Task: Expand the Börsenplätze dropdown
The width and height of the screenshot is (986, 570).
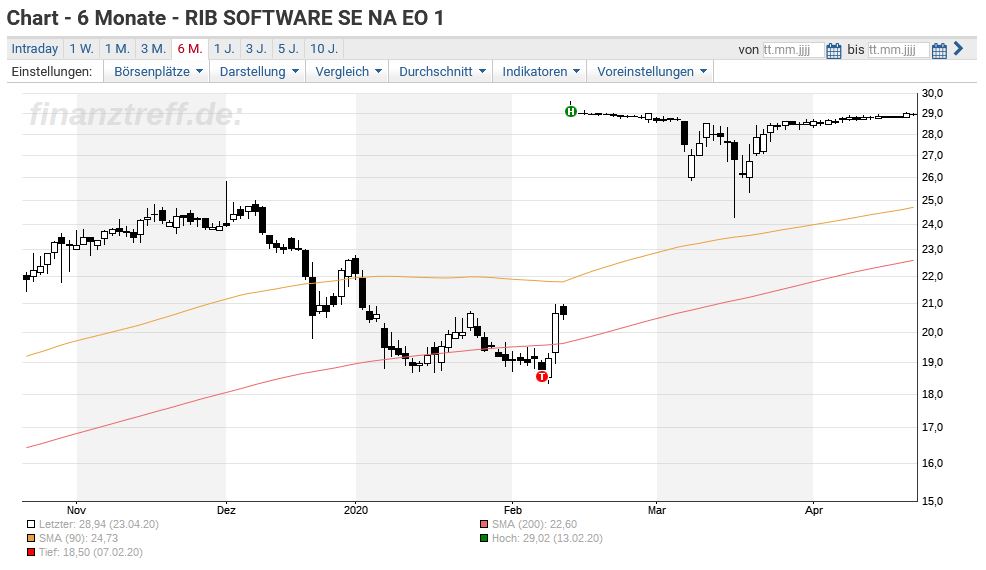Action: (x=157, y=72)
